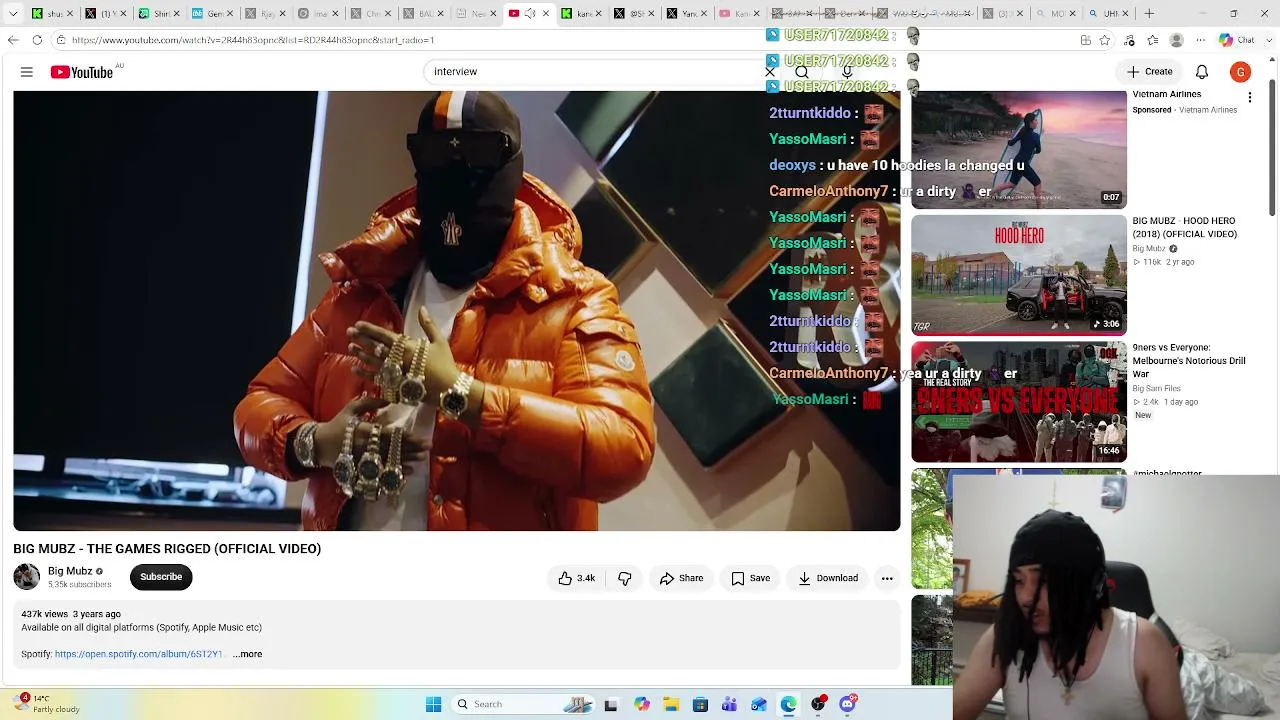
Task: Download the video
Action: tap(828, 578)
